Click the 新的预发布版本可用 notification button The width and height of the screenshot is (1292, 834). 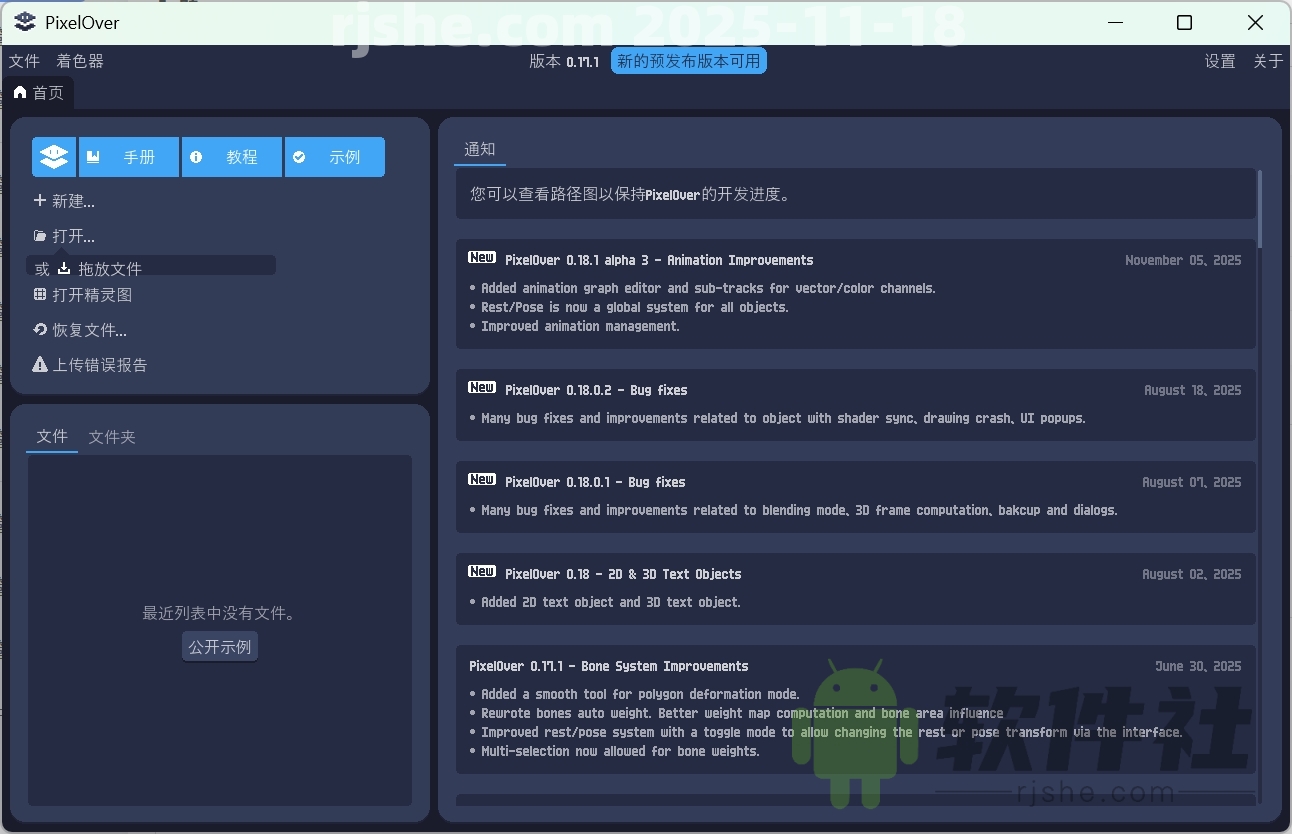pyautogui.click(x=688, y=60)
